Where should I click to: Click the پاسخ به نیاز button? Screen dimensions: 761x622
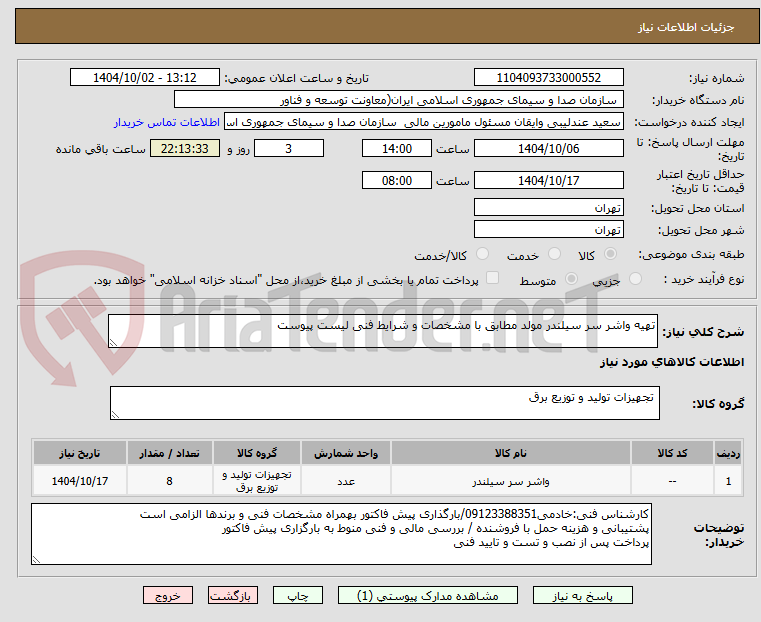[x=582, y=595]
